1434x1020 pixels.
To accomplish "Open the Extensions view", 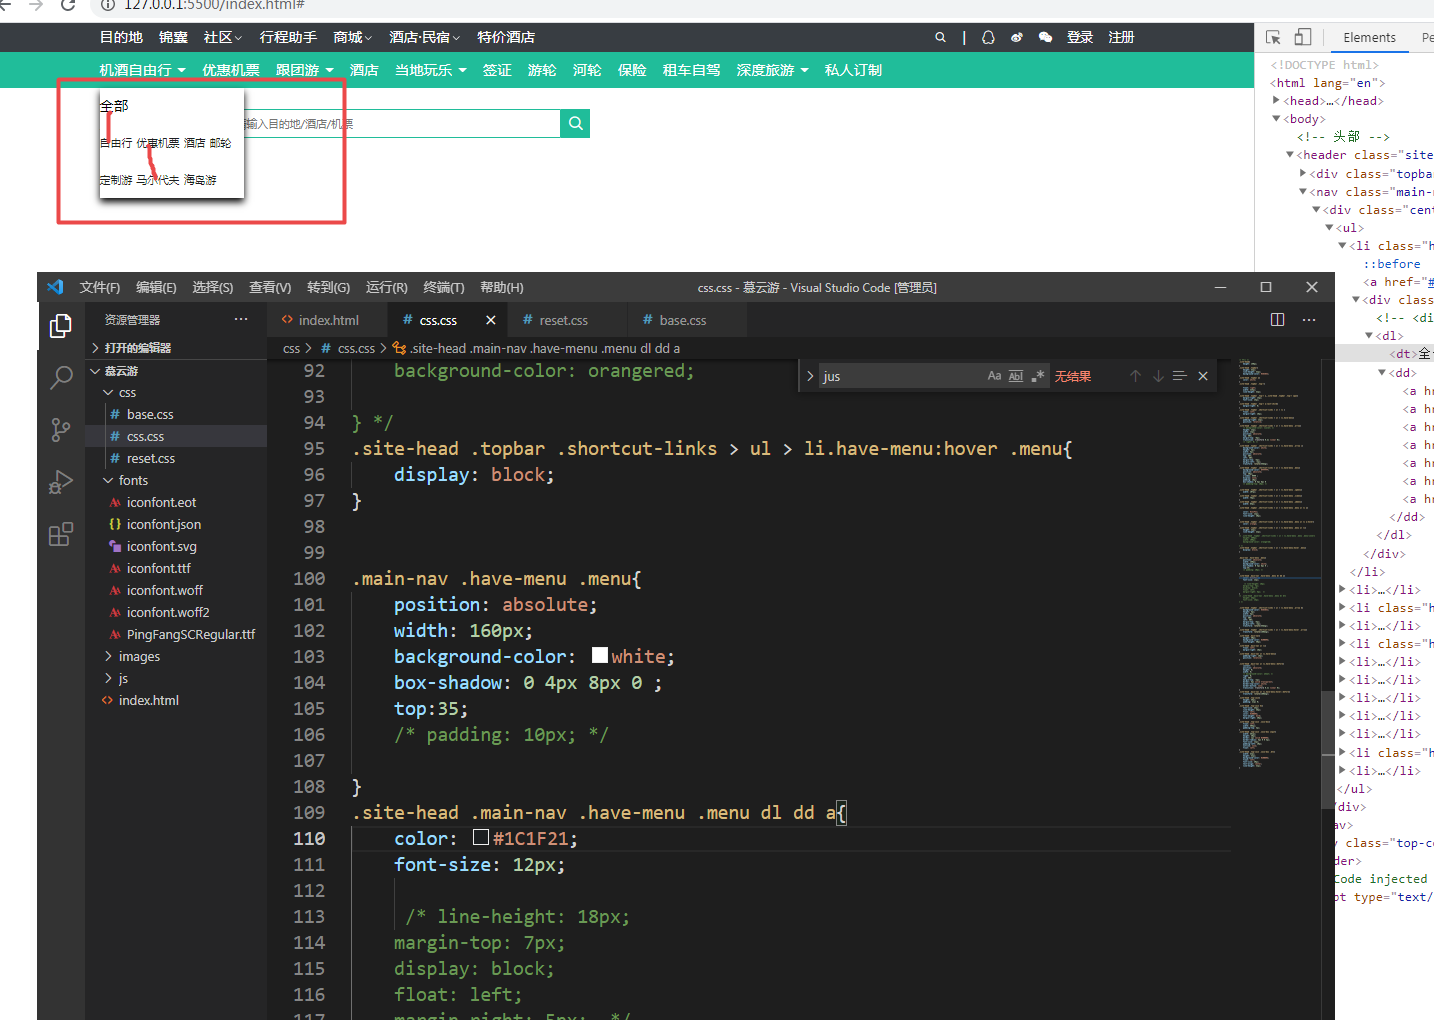I will pyautogui.click(x=61, y=534).
